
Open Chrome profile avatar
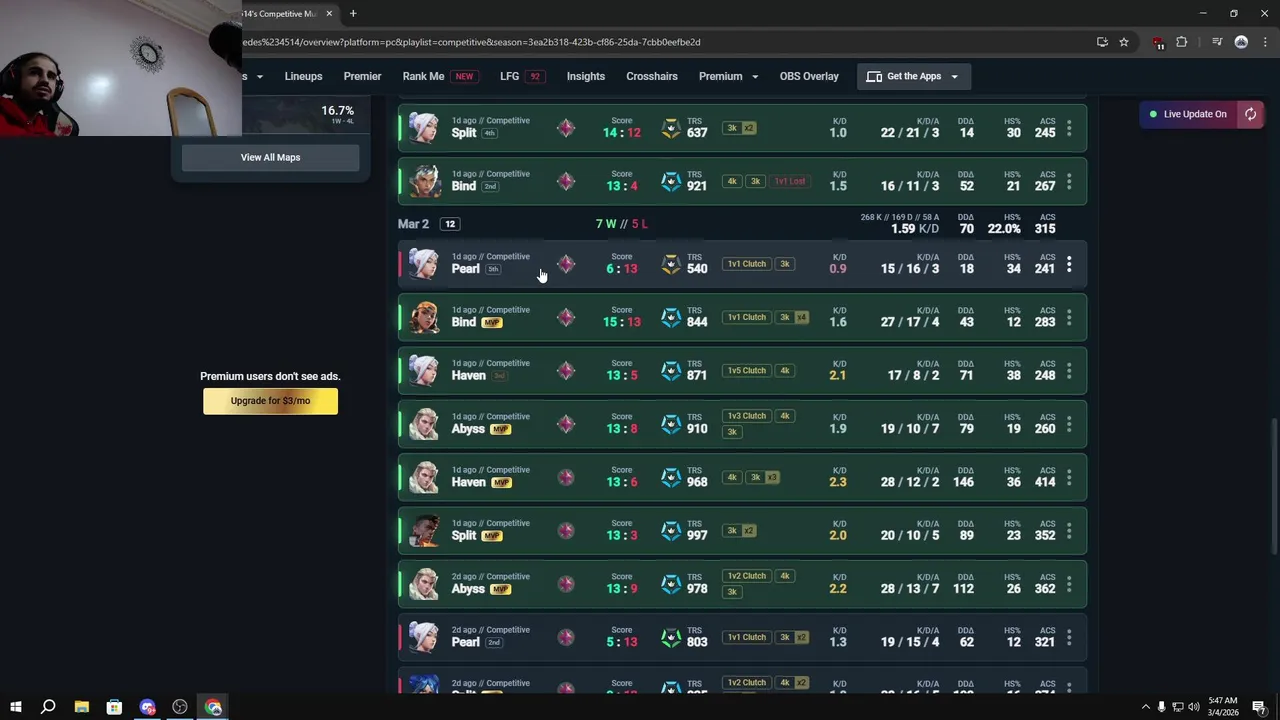click(x=1241, y=42)
